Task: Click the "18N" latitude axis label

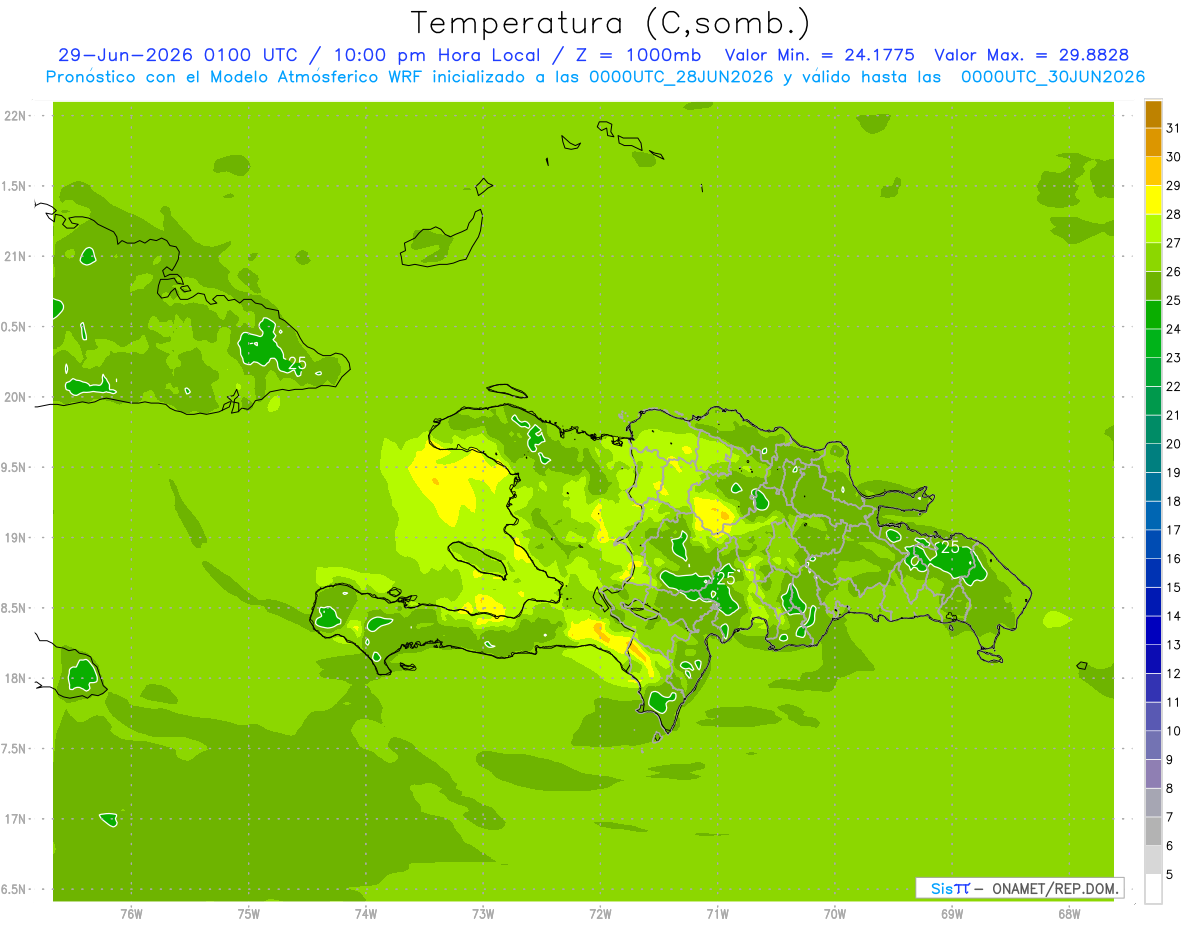Action: 15,678
